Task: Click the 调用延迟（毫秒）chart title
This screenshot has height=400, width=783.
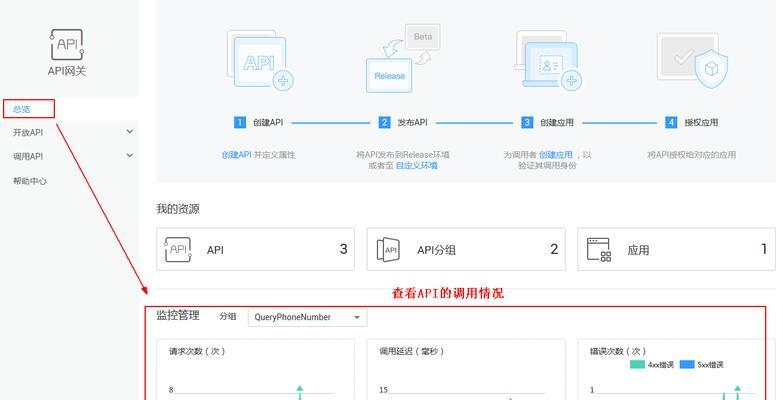Action: 411,352
